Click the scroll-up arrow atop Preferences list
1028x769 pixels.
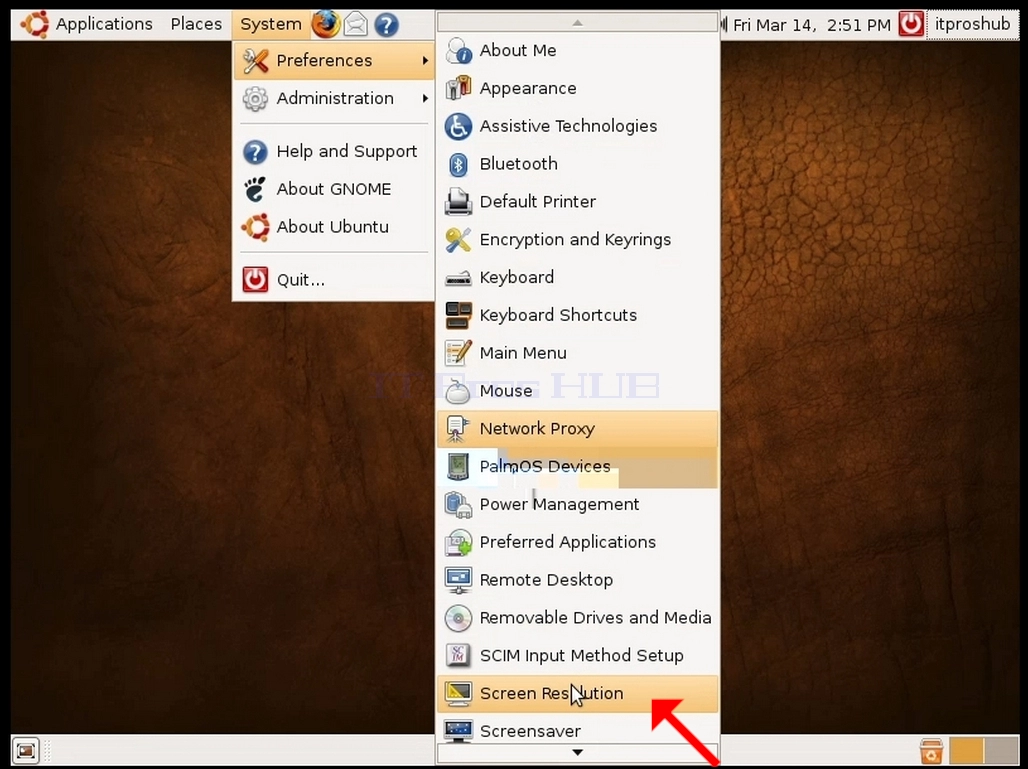click(577, 22)
